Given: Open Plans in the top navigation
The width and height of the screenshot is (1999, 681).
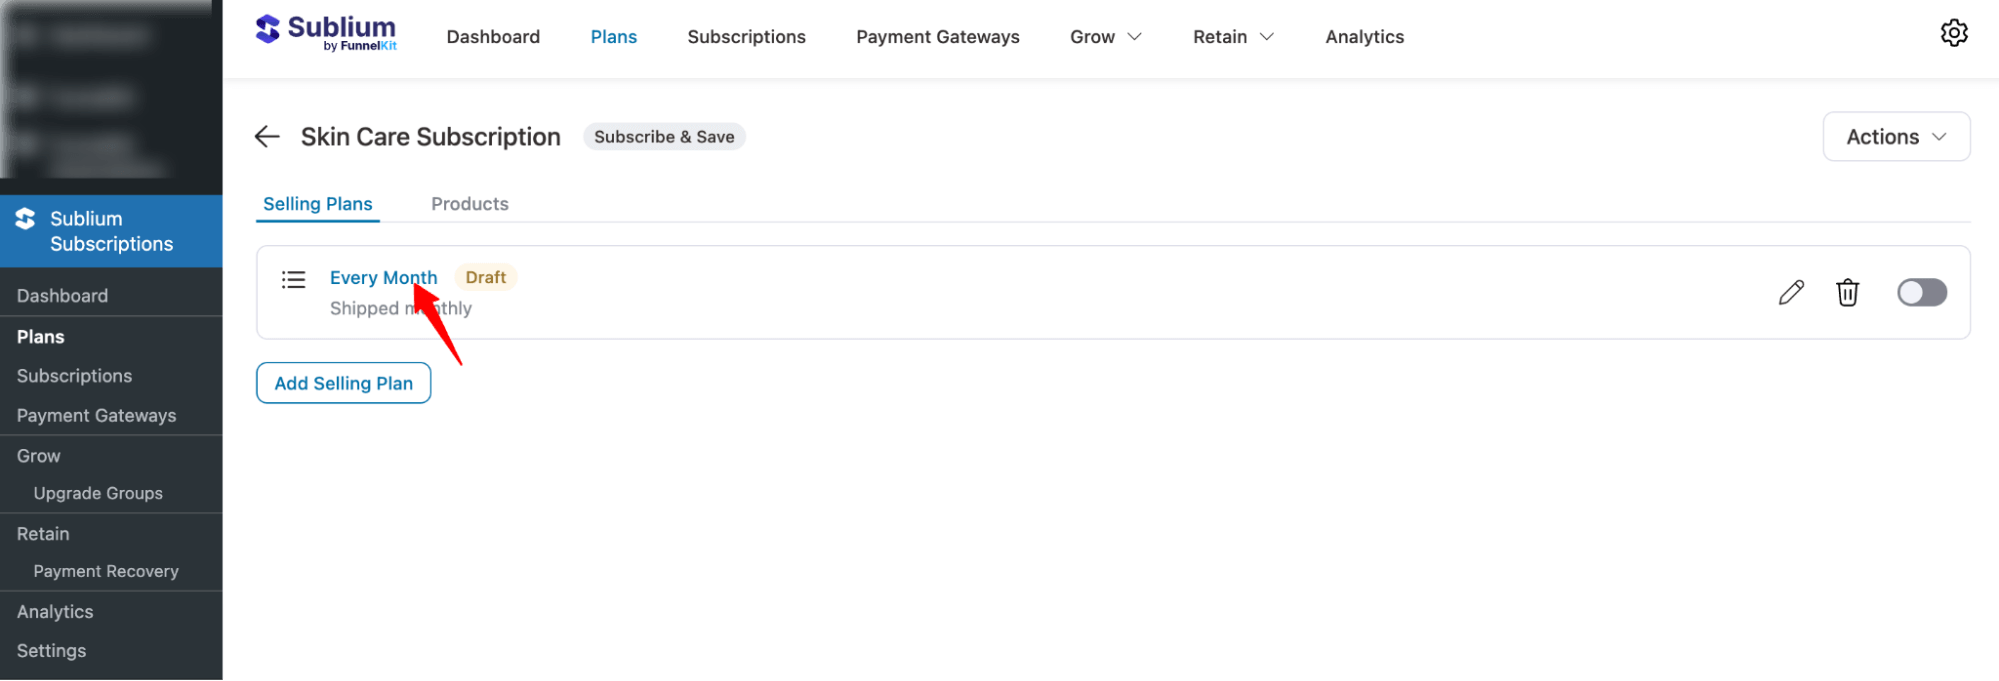Looking at the screenshot, I should click(x=614, y=37).
